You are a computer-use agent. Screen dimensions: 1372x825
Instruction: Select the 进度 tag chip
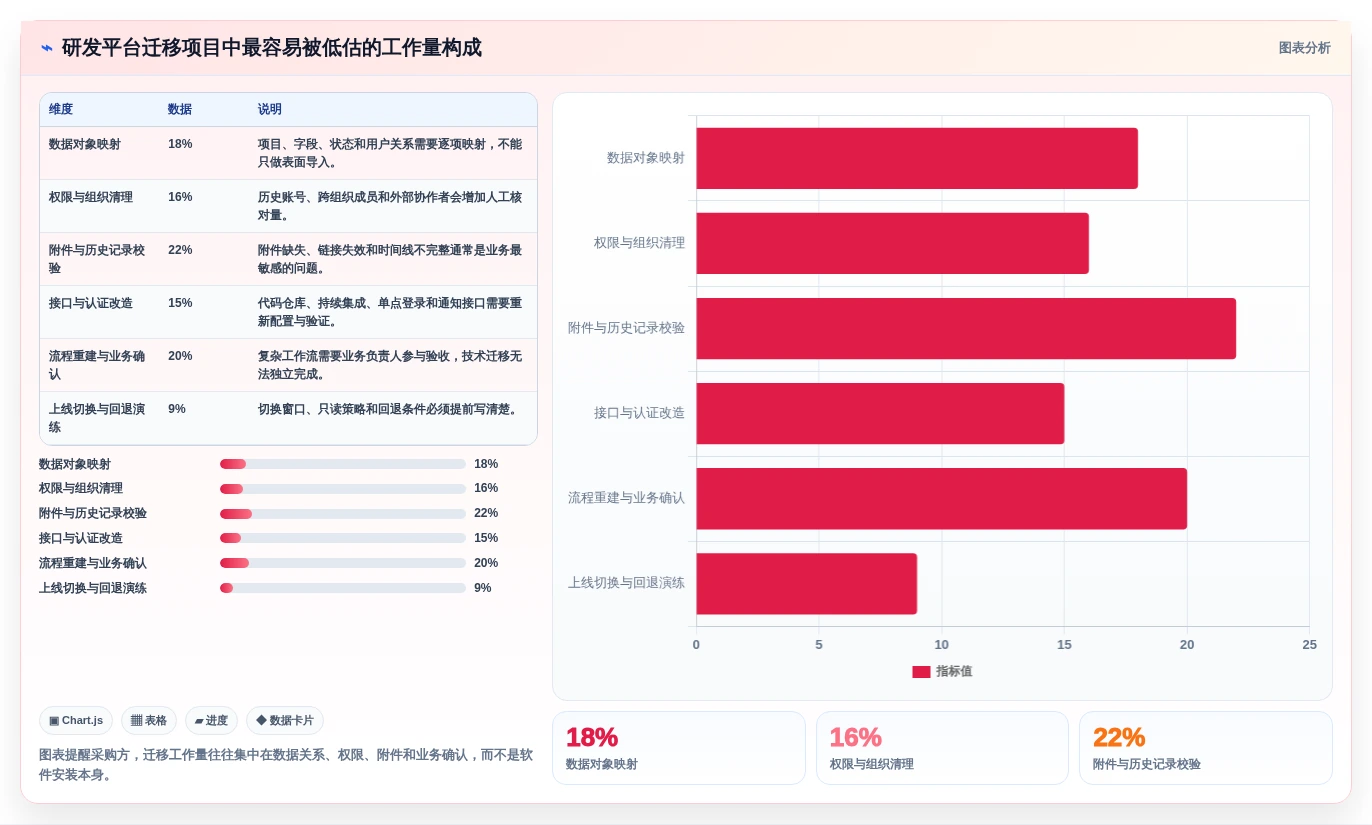(x=211, y=721)
